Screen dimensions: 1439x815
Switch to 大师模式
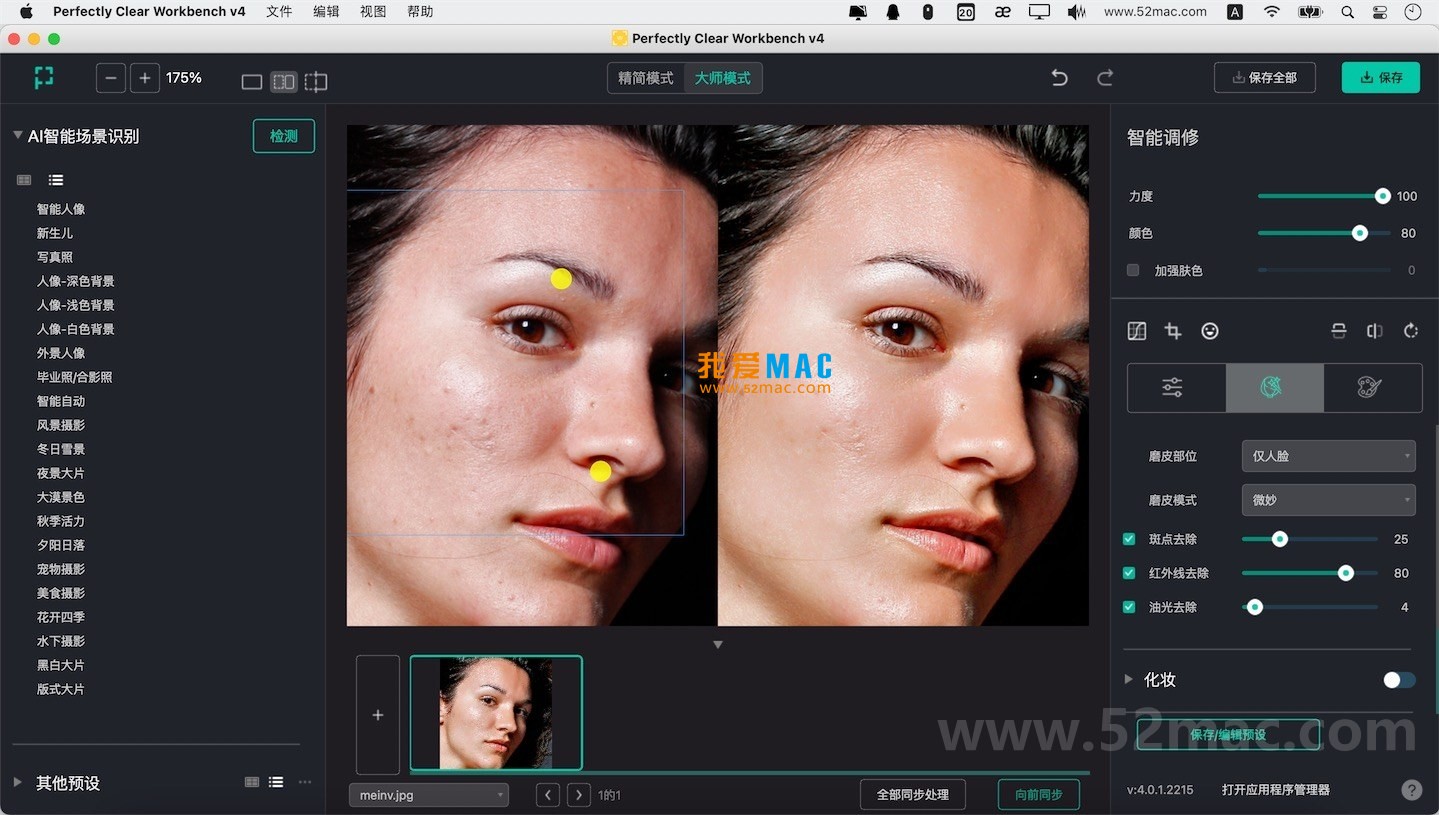(x=723, y=78)
